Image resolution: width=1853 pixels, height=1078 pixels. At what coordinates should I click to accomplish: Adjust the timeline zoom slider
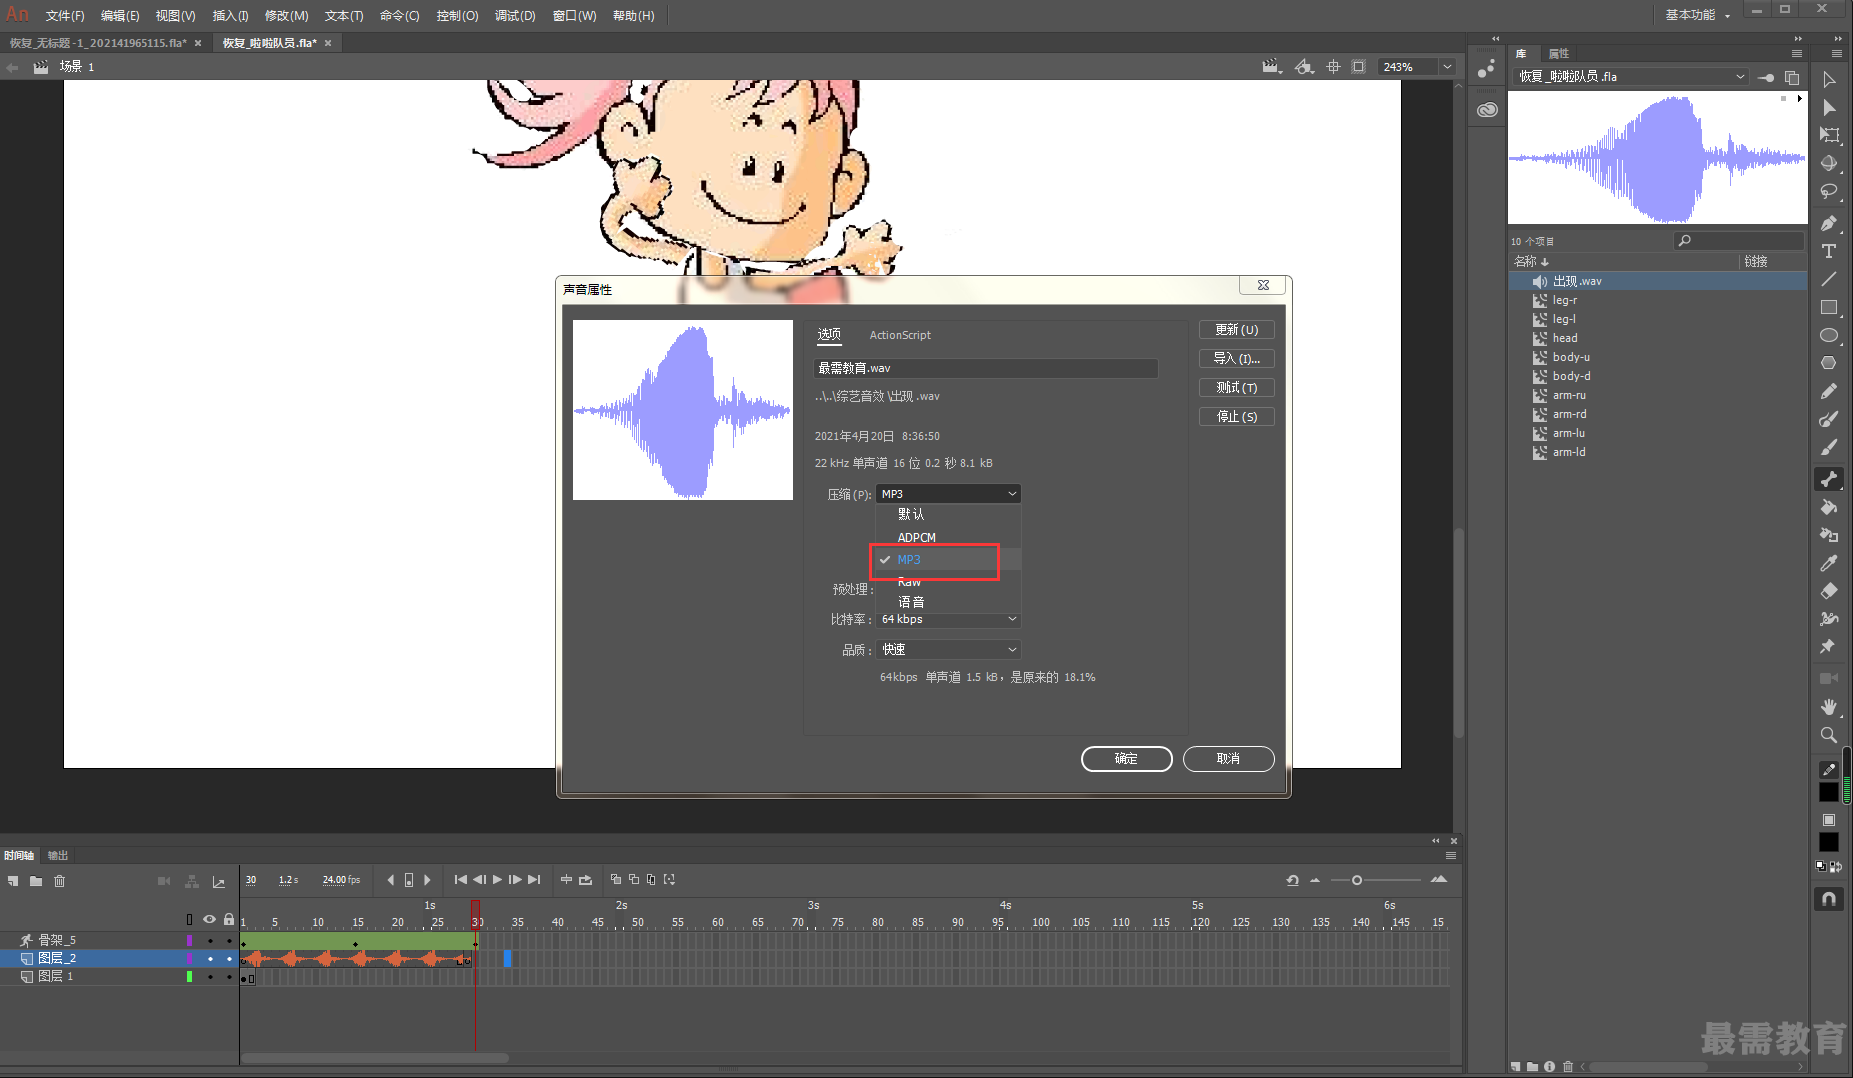1357,880
